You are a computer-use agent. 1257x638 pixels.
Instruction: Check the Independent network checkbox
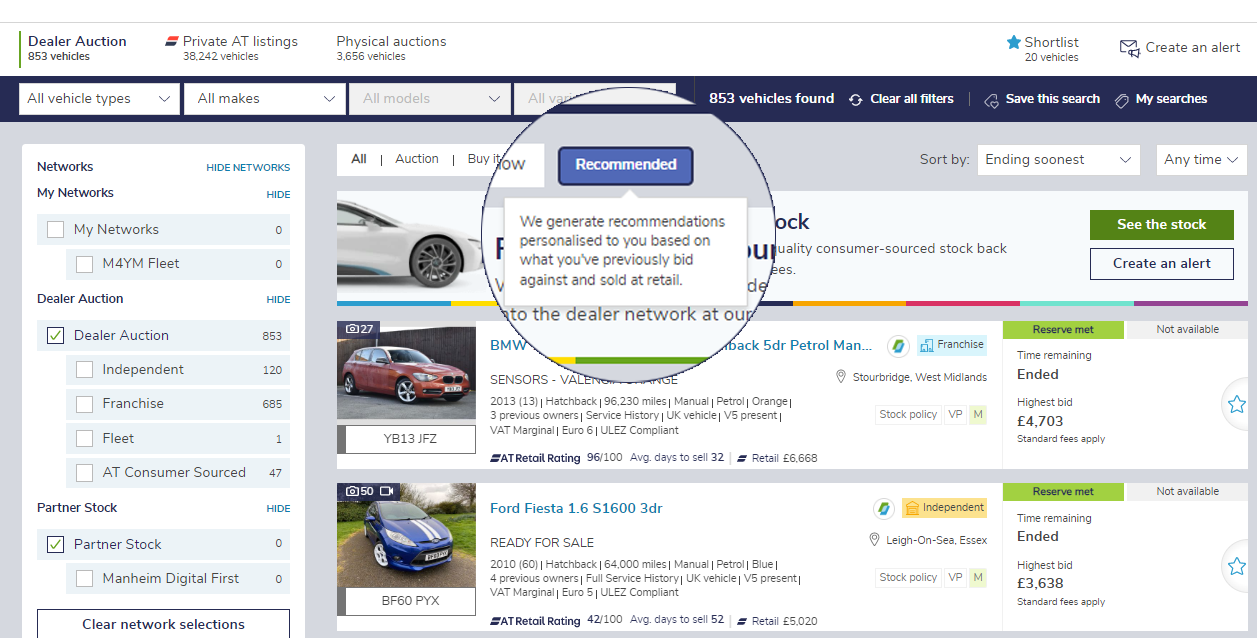click(x=84, y=370)
